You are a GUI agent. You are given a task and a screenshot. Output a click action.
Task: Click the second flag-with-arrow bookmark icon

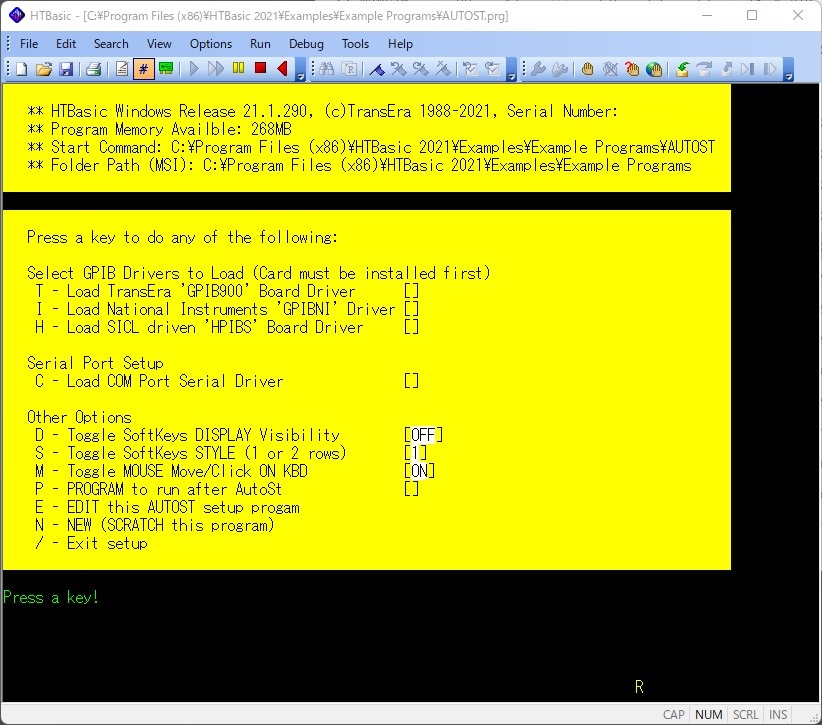point(420,69)
